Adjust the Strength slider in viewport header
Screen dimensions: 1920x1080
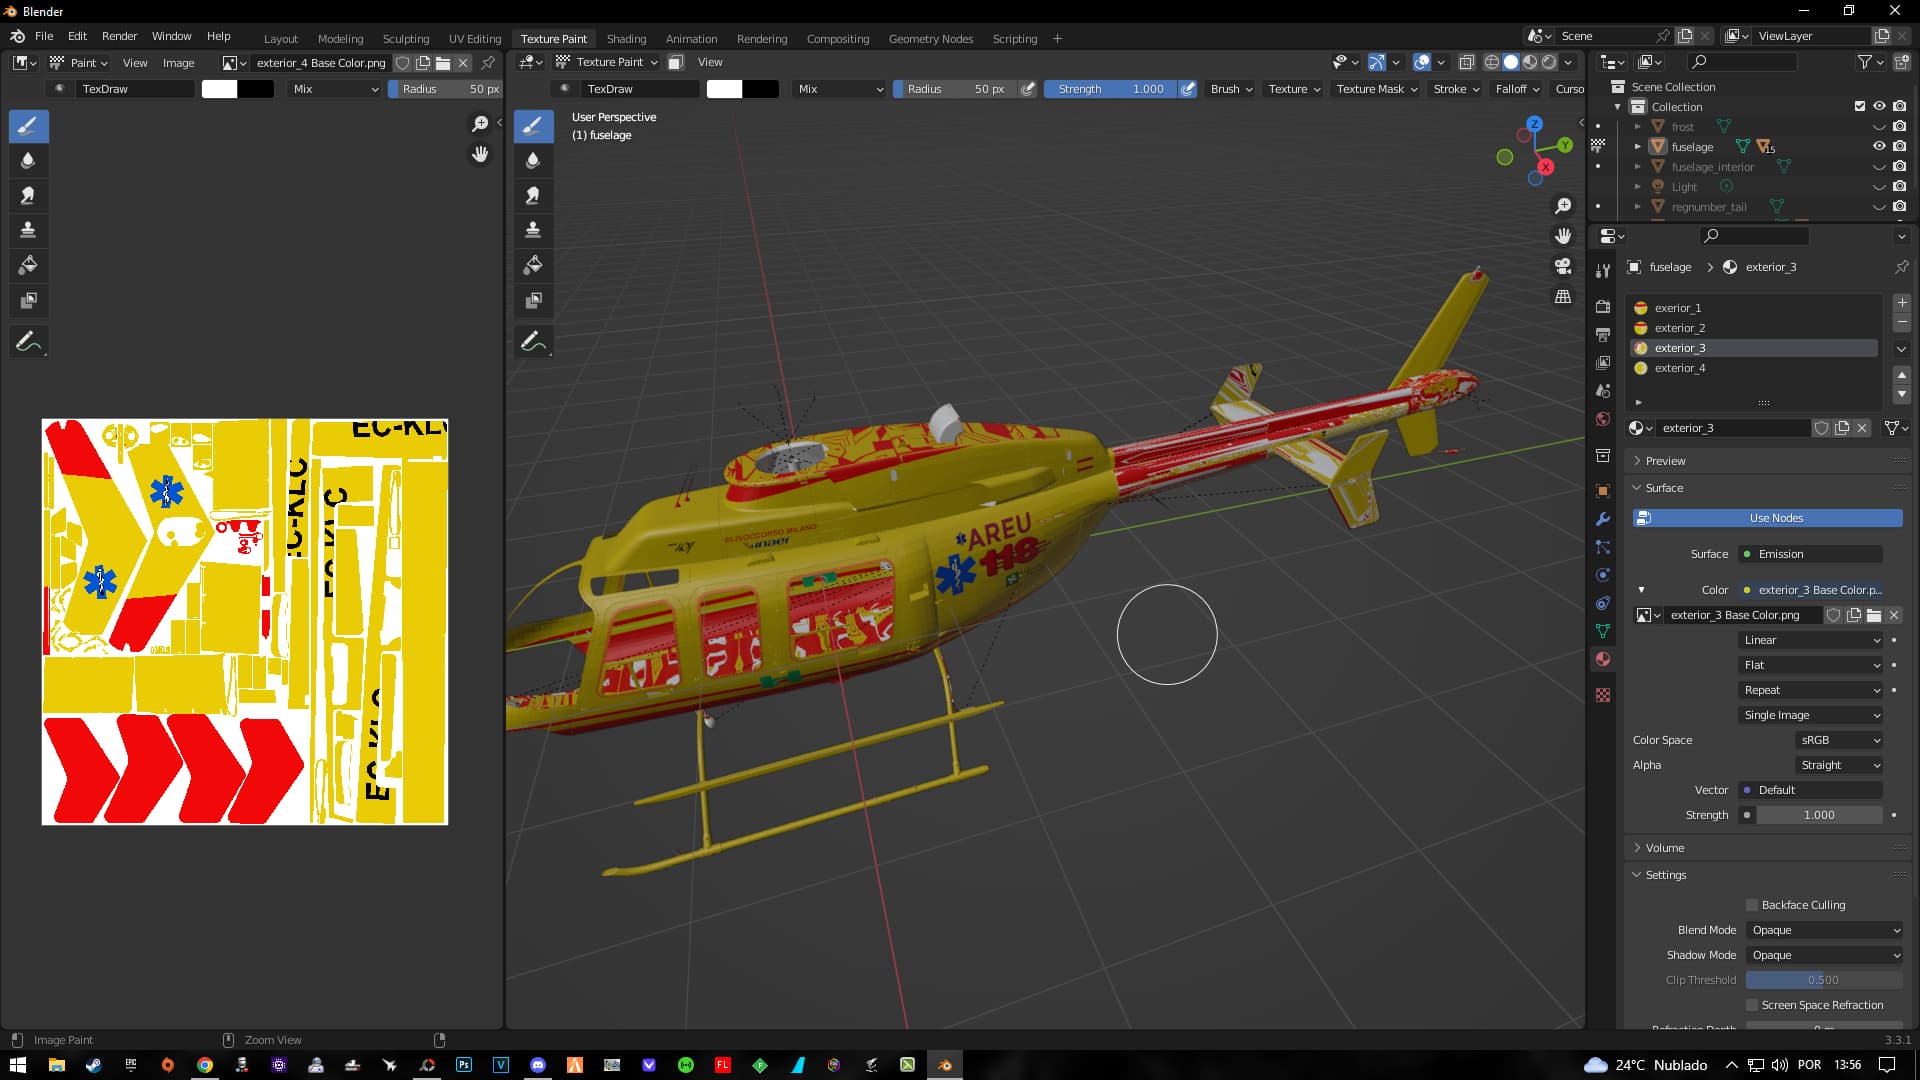[x=1110, y=89]
